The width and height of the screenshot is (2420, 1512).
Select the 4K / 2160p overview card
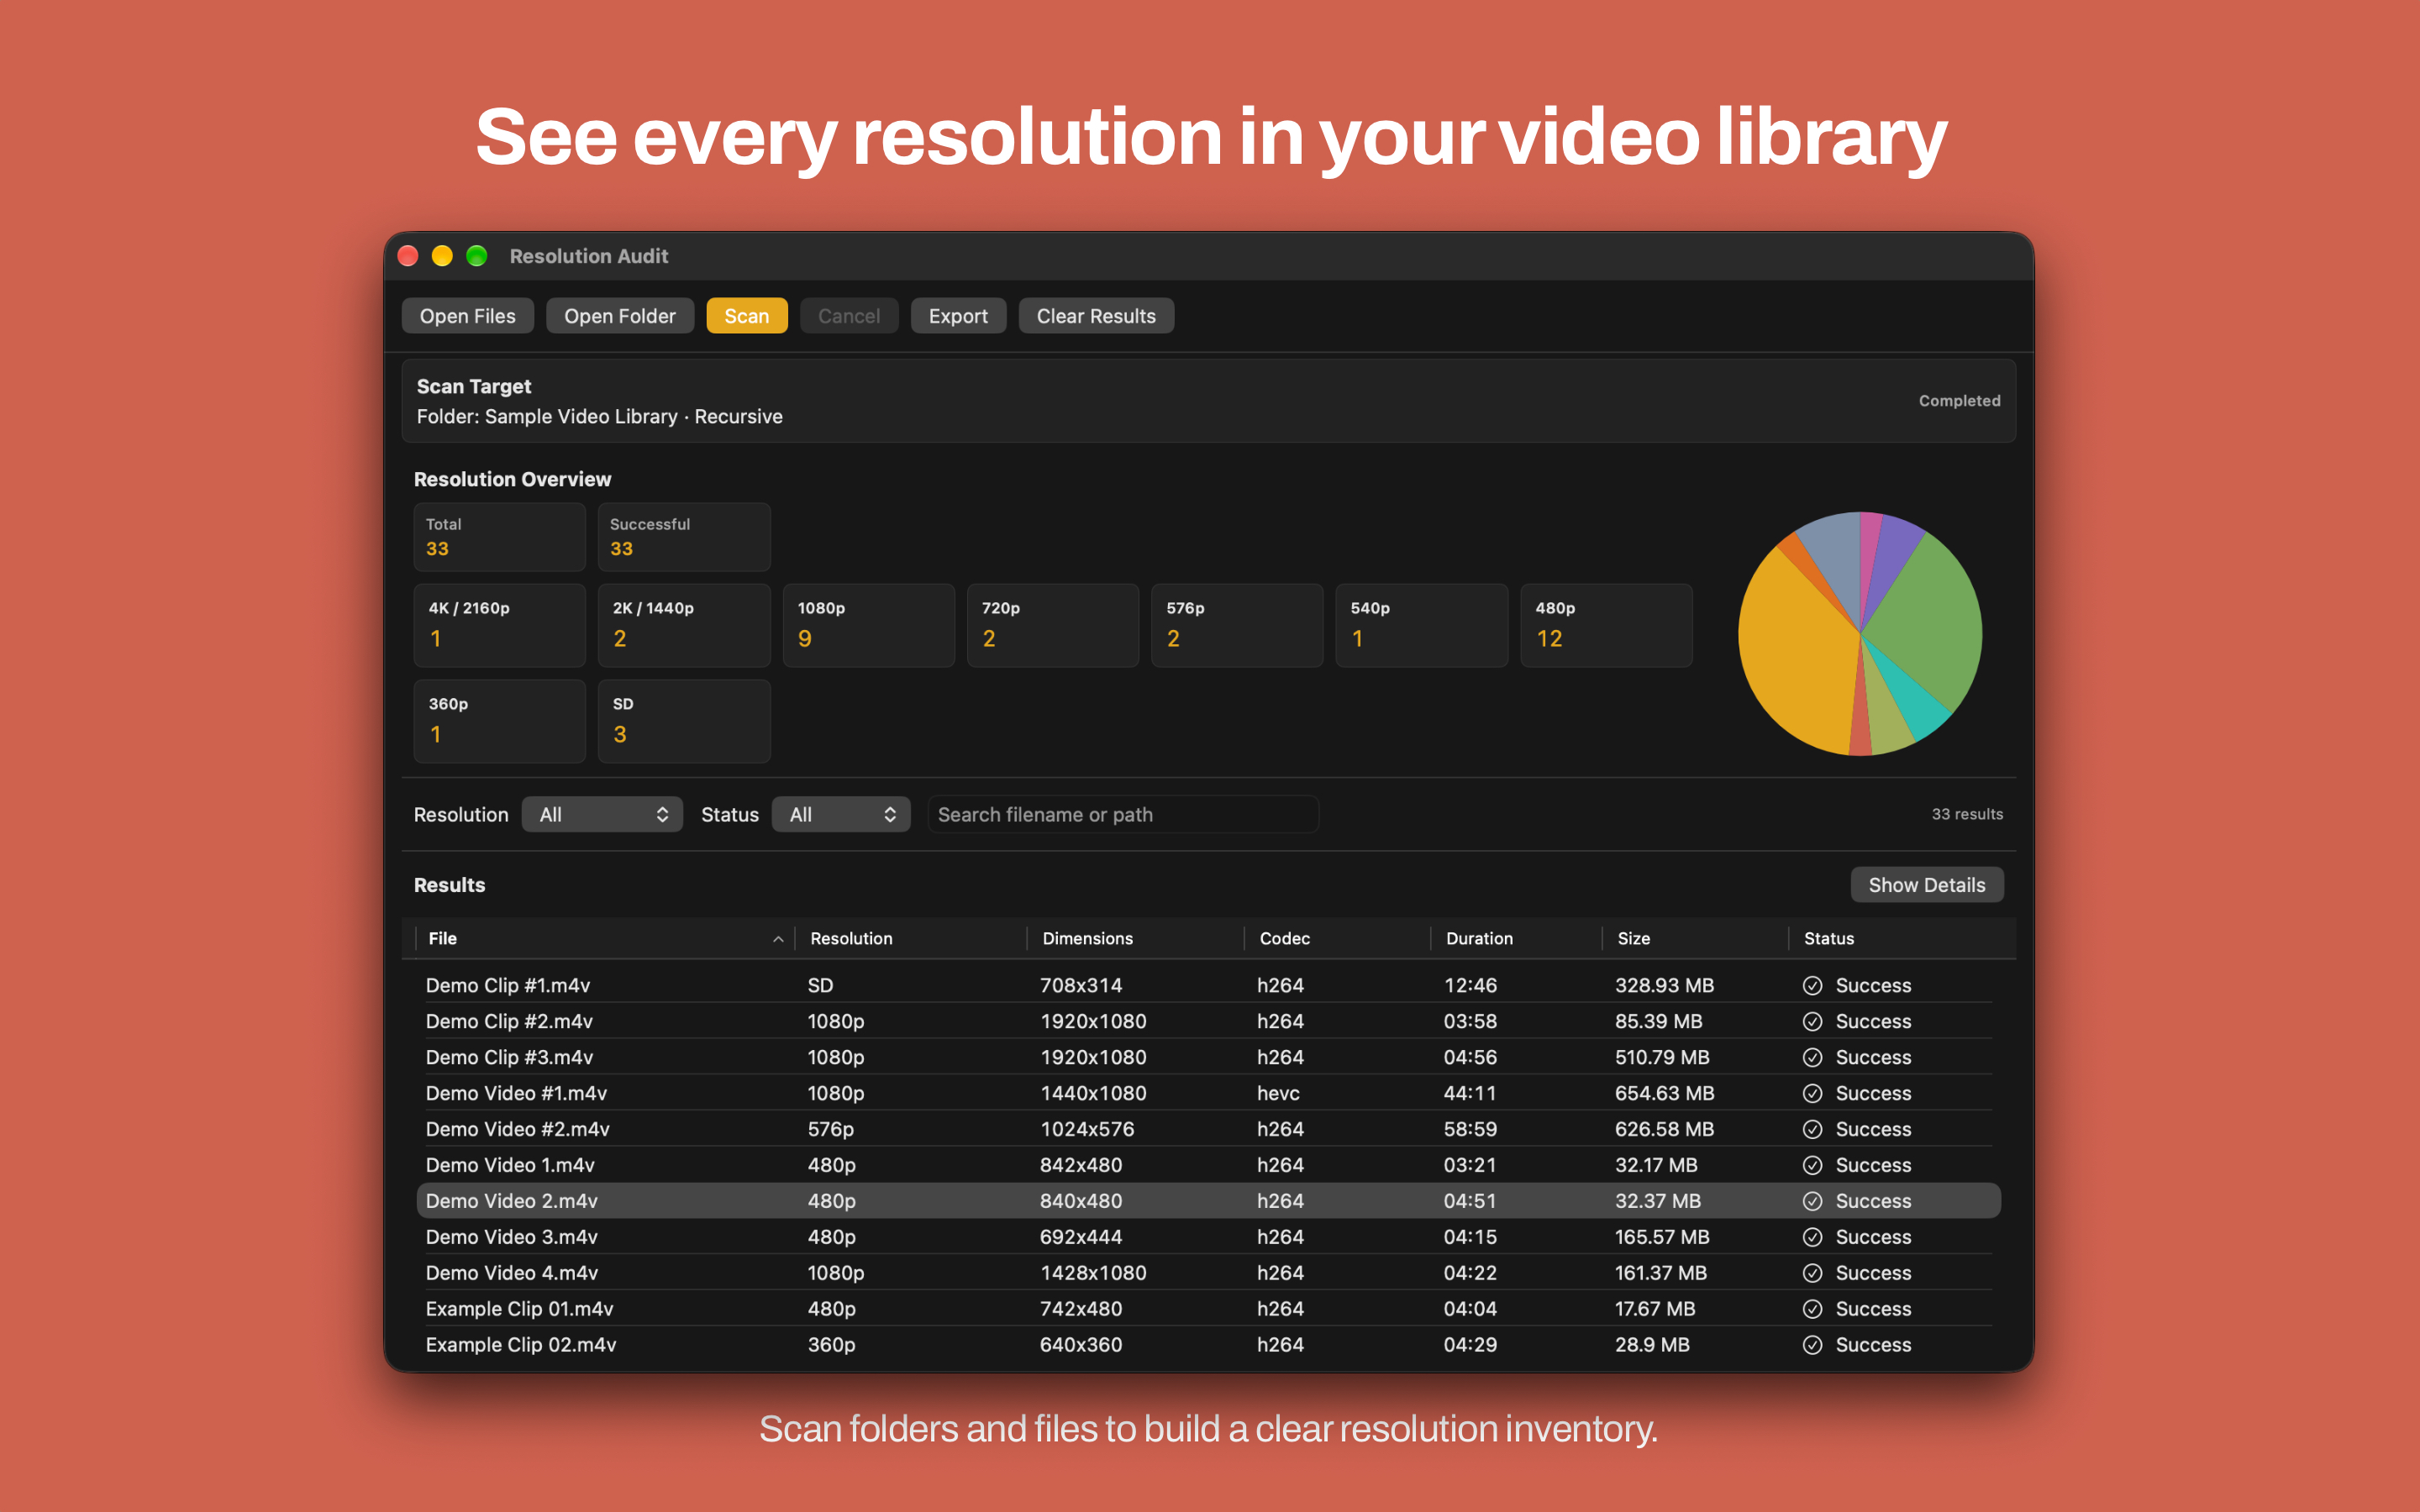click(499, 625)
